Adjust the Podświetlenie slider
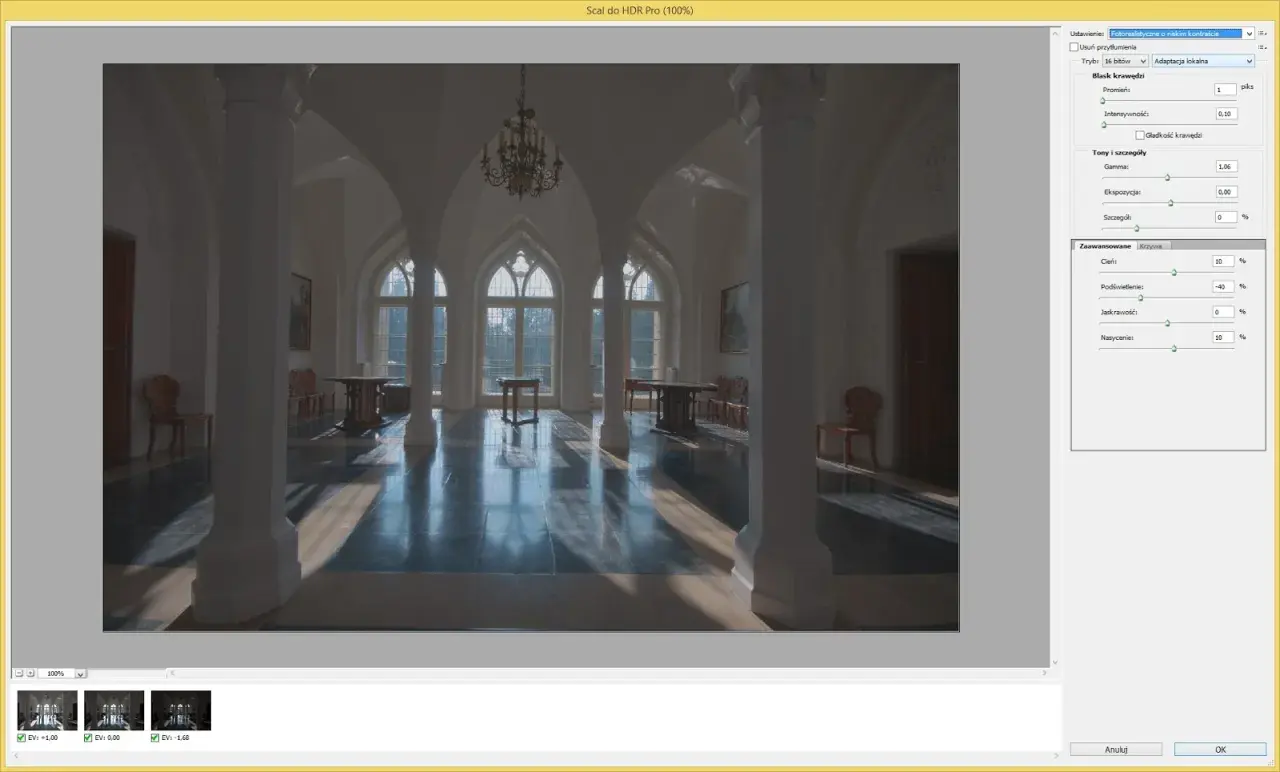 [1140, 297]
